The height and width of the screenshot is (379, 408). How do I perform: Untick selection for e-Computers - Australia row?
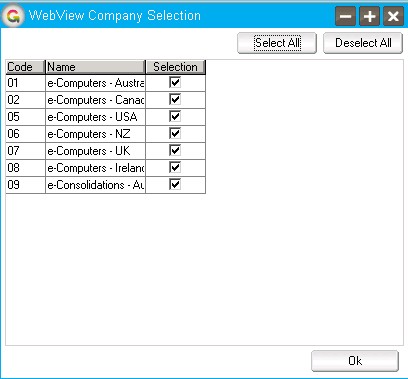click(175, 82)
